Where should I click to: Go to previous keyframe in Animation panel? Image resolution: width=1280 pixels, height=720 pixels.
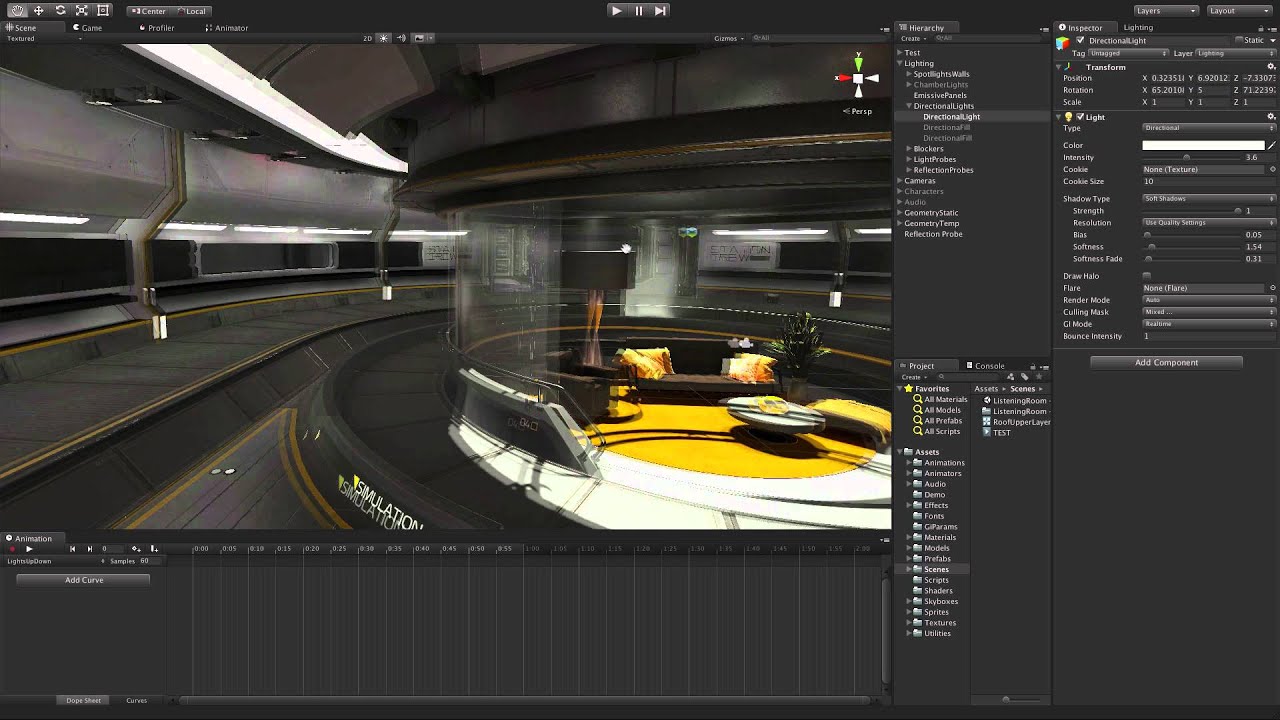point(72,549)
